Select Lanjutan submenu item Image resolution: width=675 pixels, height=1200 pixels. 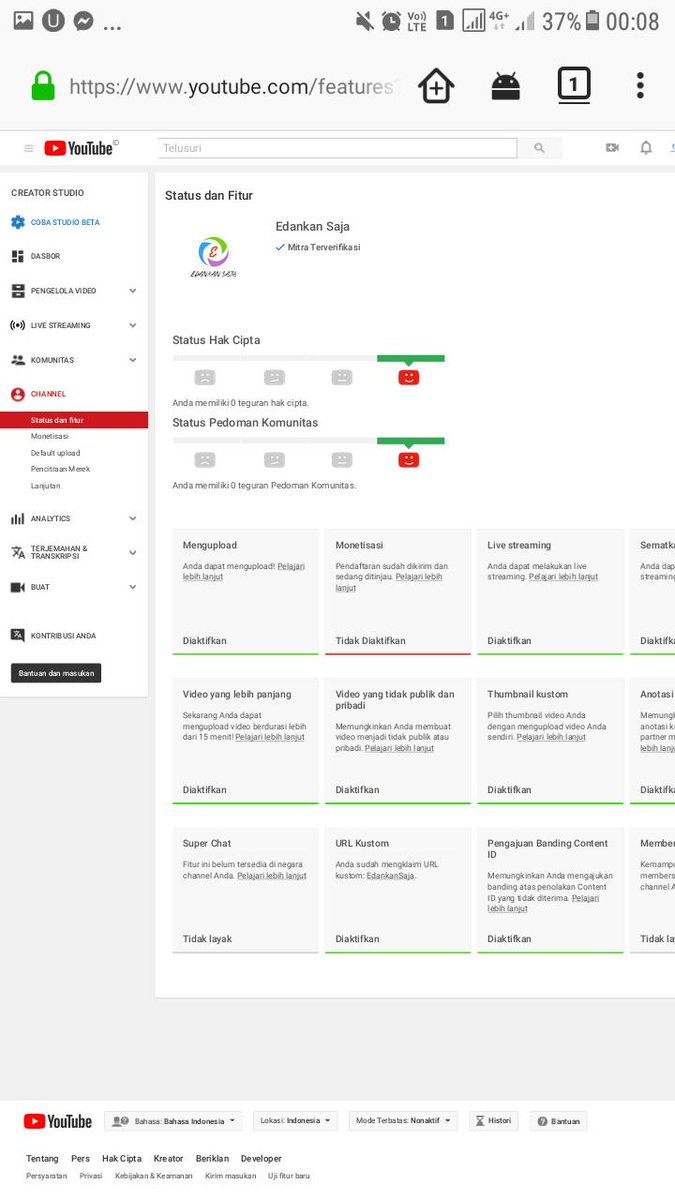(x=46, y=486)
